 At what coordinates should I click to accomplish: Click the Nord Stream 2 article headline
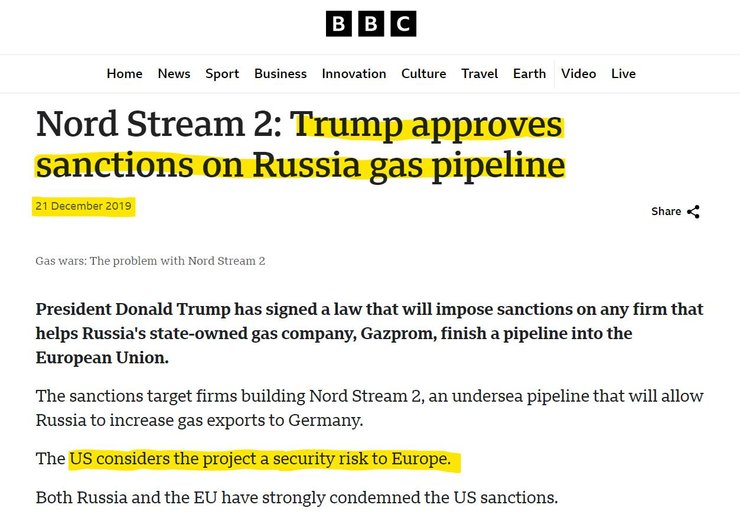click(300, 144)
